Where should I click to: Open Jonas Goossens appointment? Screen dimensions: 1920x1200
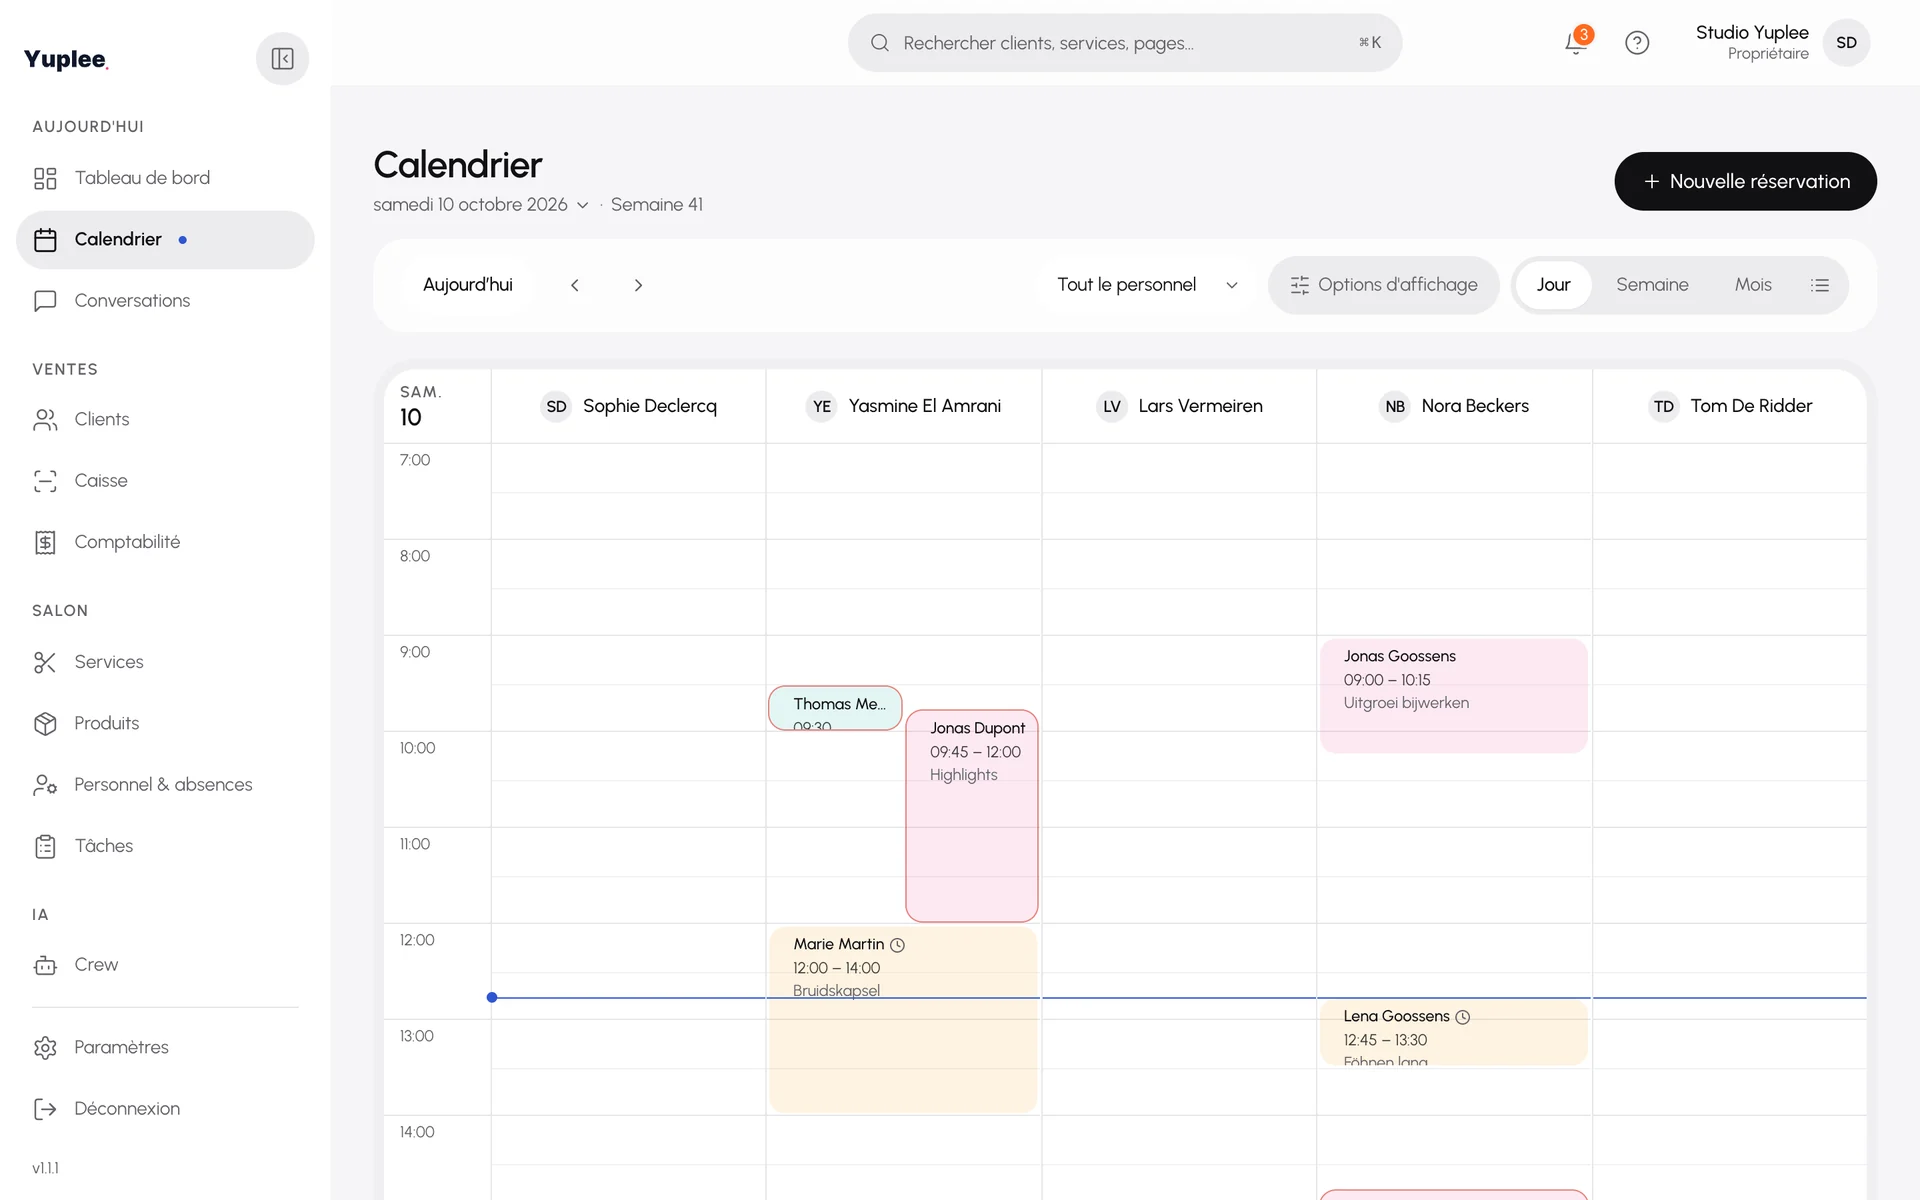pos(1454,696)
